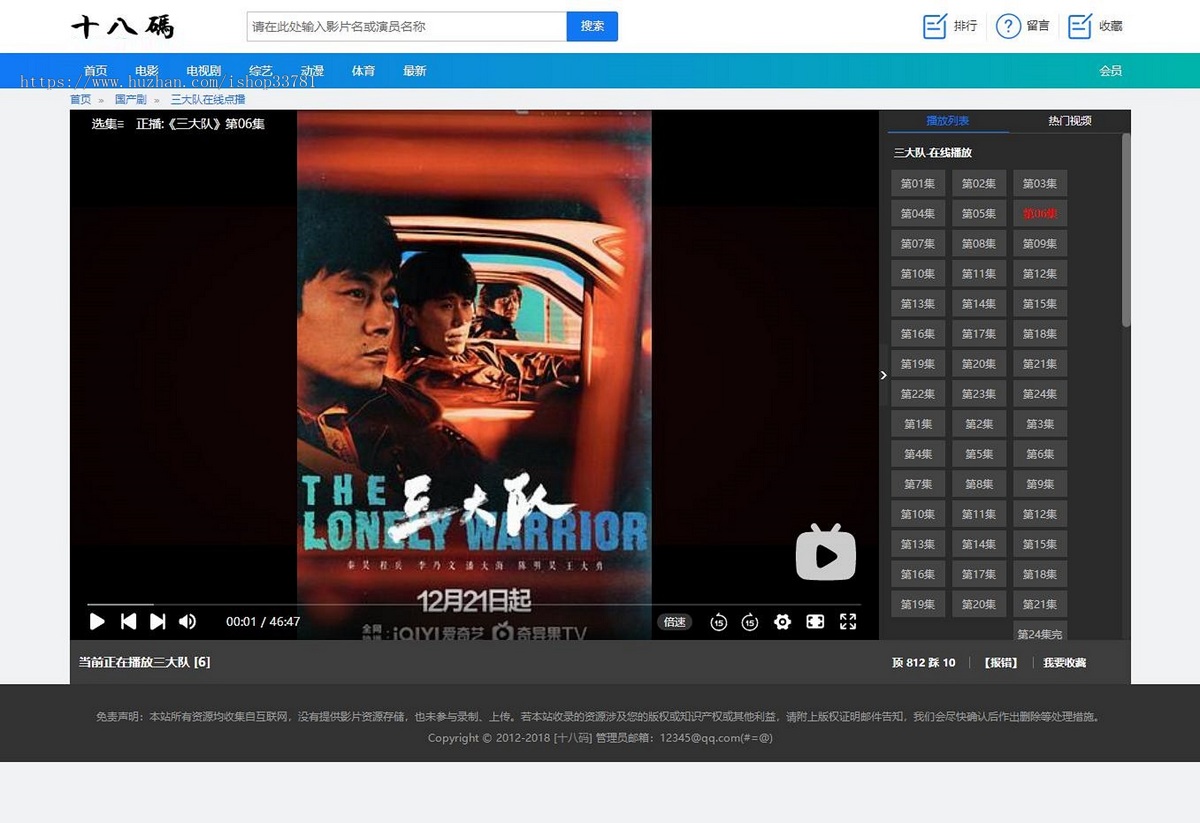This screenshot has height=823, width=1200.
Task: Select episode 第03集
Action: pos(1040,183)
